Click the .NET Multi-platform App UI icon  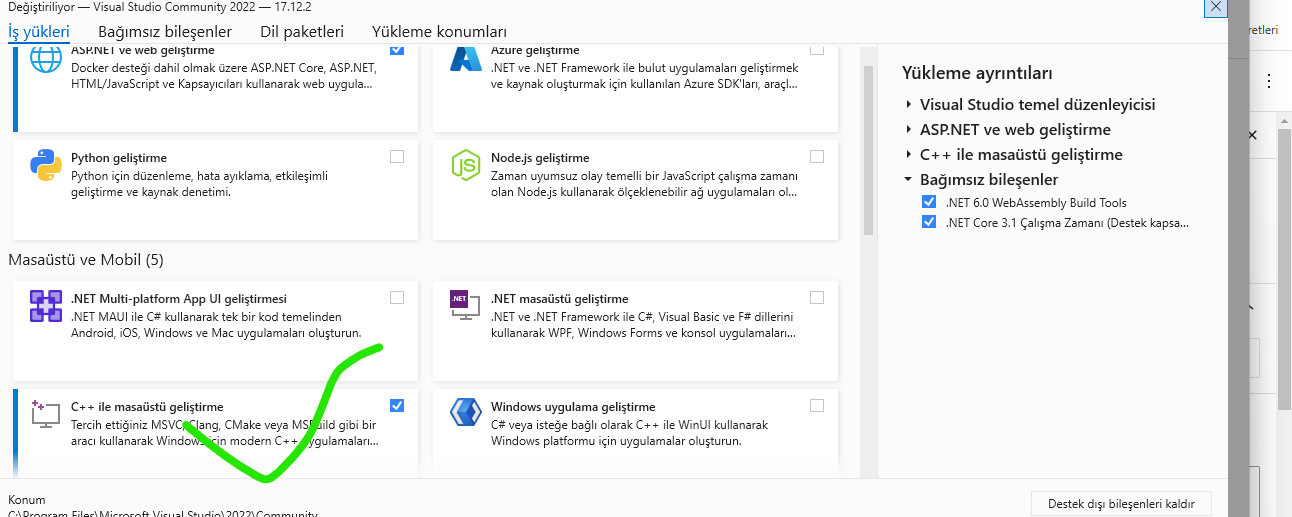pos(46,306)
